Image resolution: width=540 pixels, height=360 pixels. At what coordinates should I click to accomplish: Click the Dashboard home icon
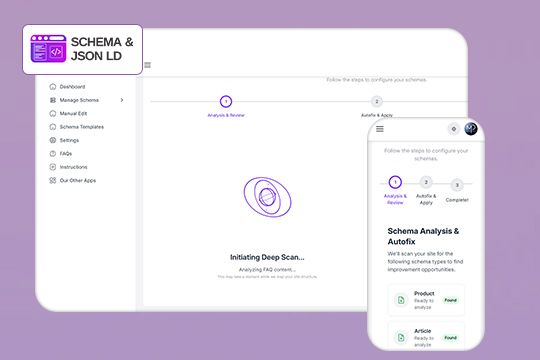[x=53, y=86]
